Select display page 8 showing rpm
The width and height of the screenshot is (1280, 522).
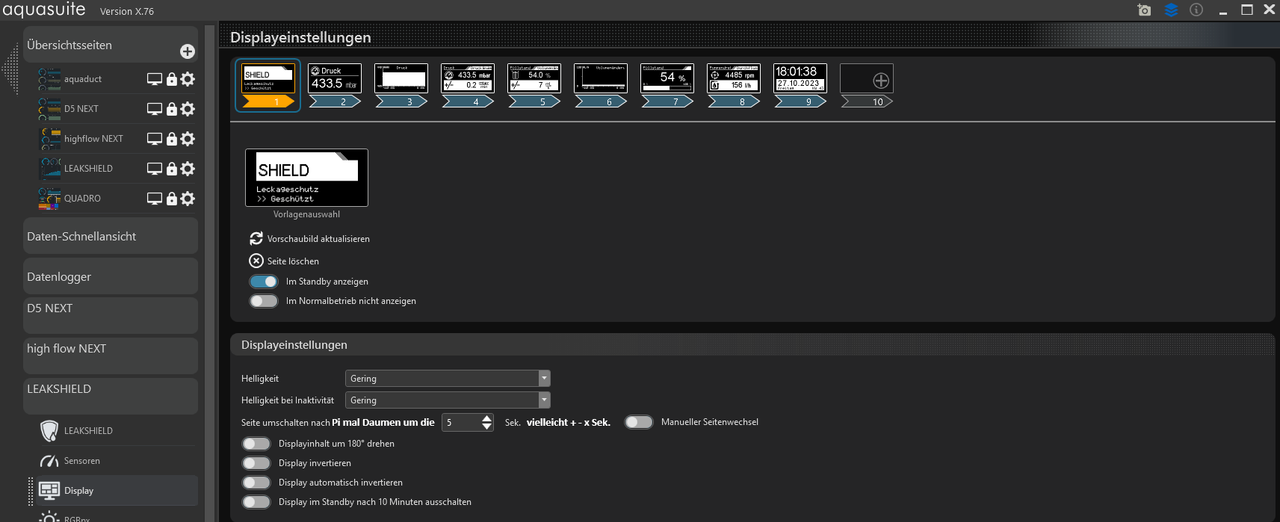(x=734, y=86)
